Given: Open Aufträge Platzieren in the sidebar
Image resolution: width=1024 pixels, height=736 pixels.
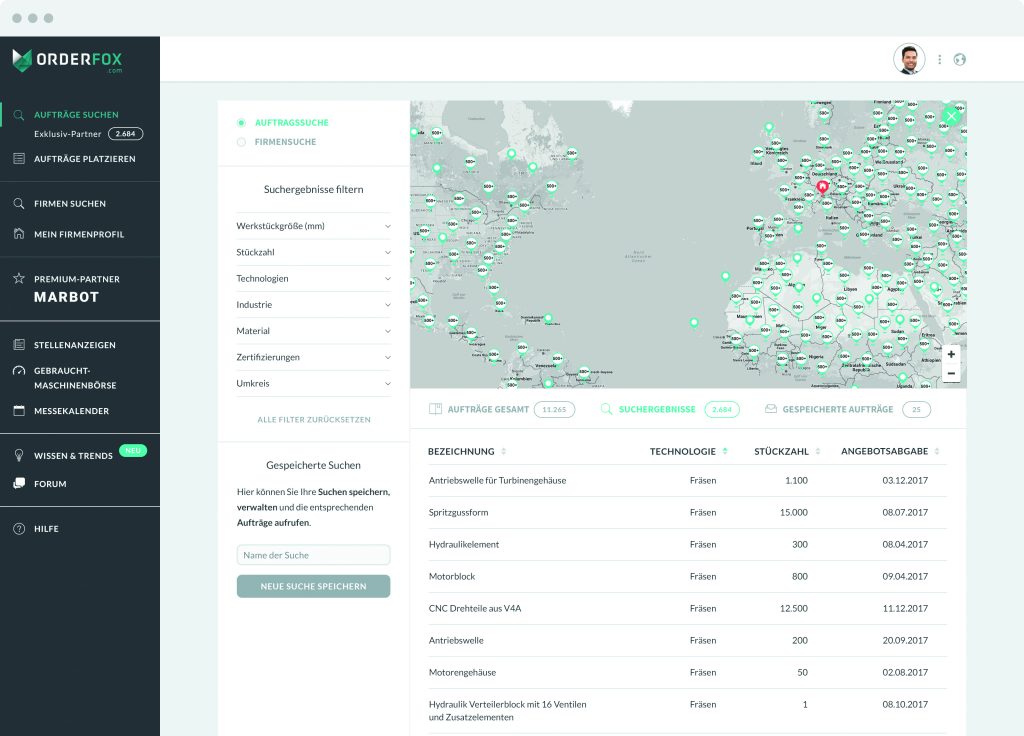Looking at the screenshot, I should (x=84, y=159).
